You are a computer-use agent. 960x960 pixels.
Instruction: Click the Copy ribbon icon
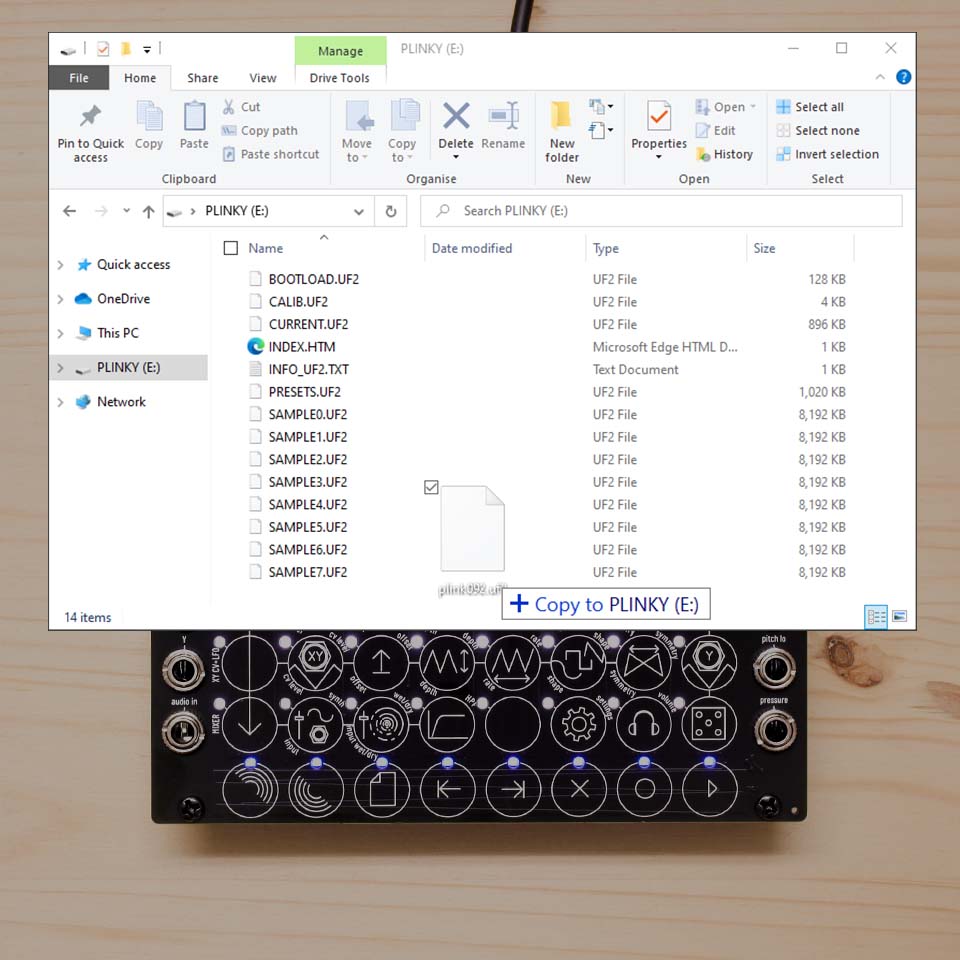click(x=149, y=116)
